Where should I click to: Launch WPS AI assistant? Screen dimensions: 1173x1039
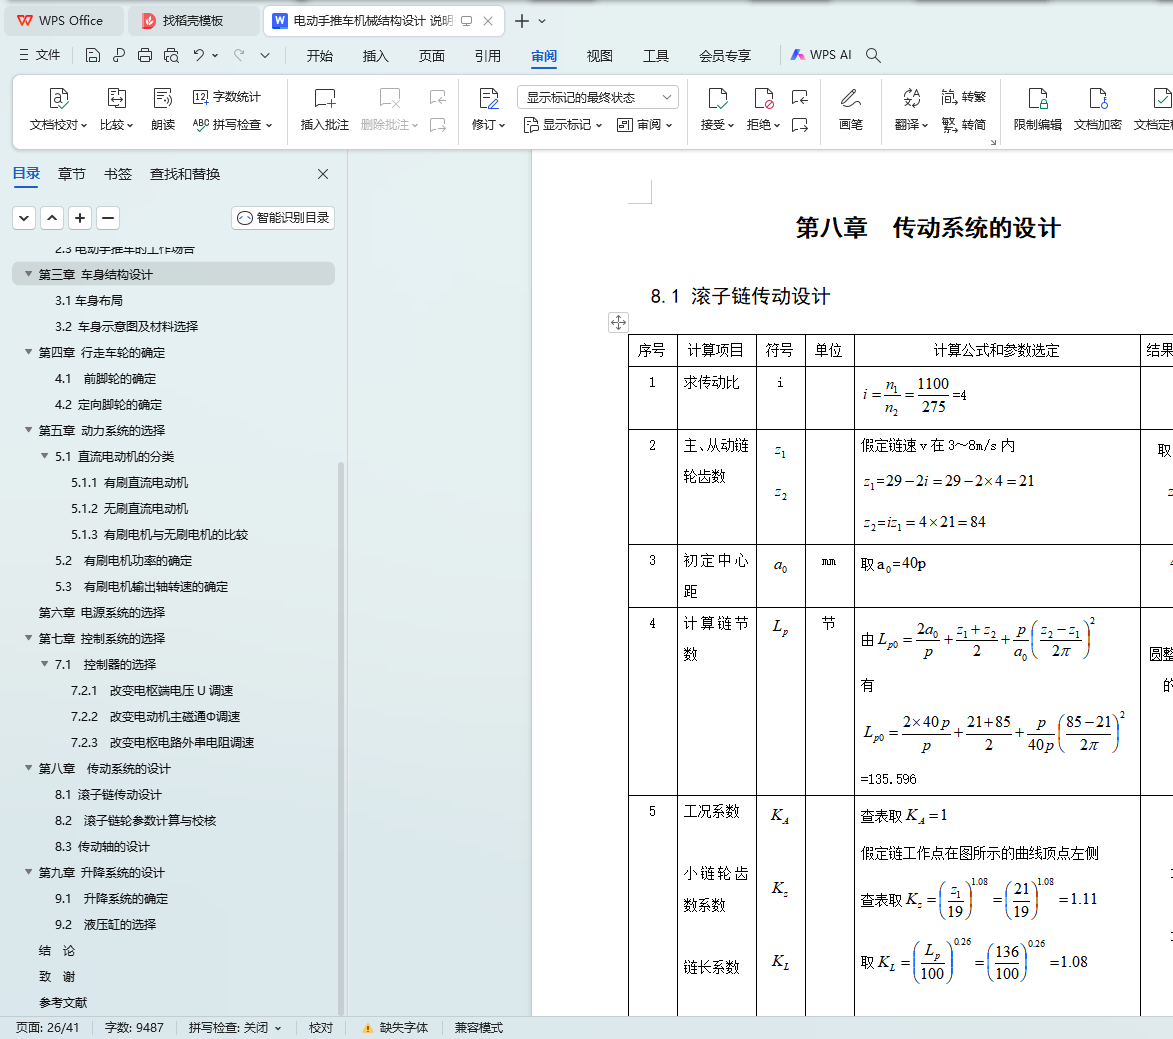point(821,55)
